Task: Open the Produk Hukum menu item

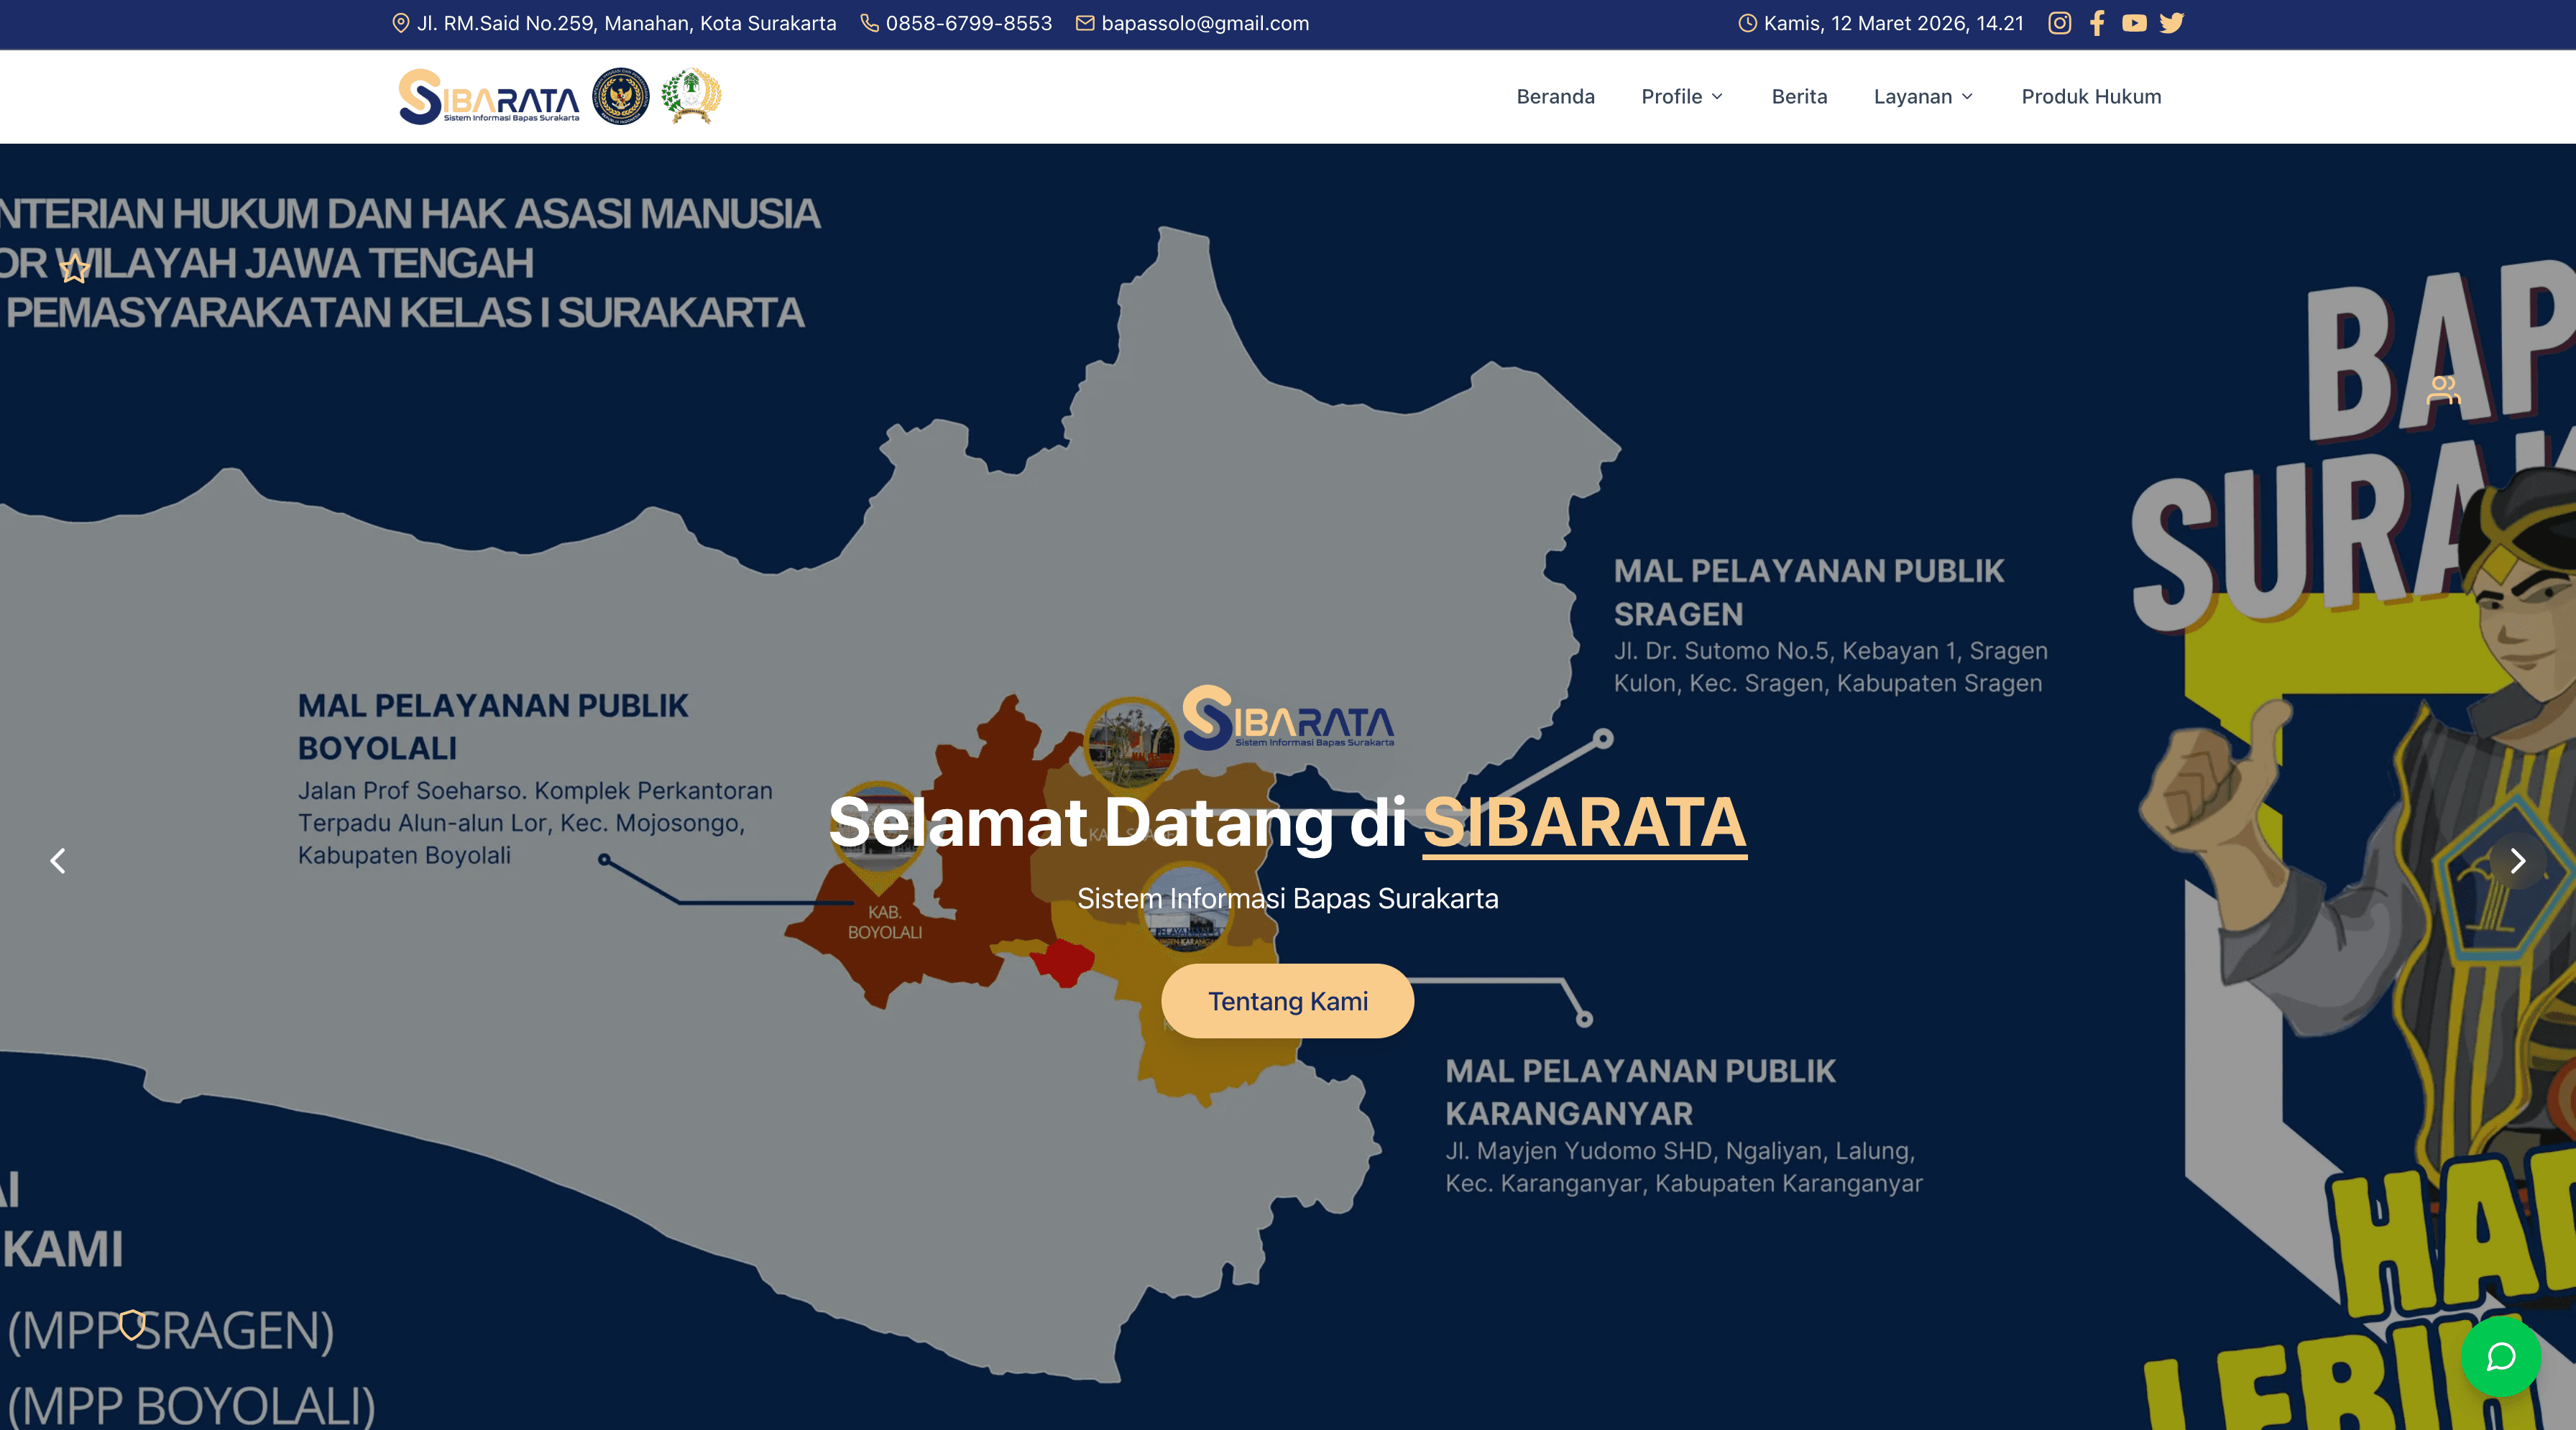Action: click(x=2091, y=97)
